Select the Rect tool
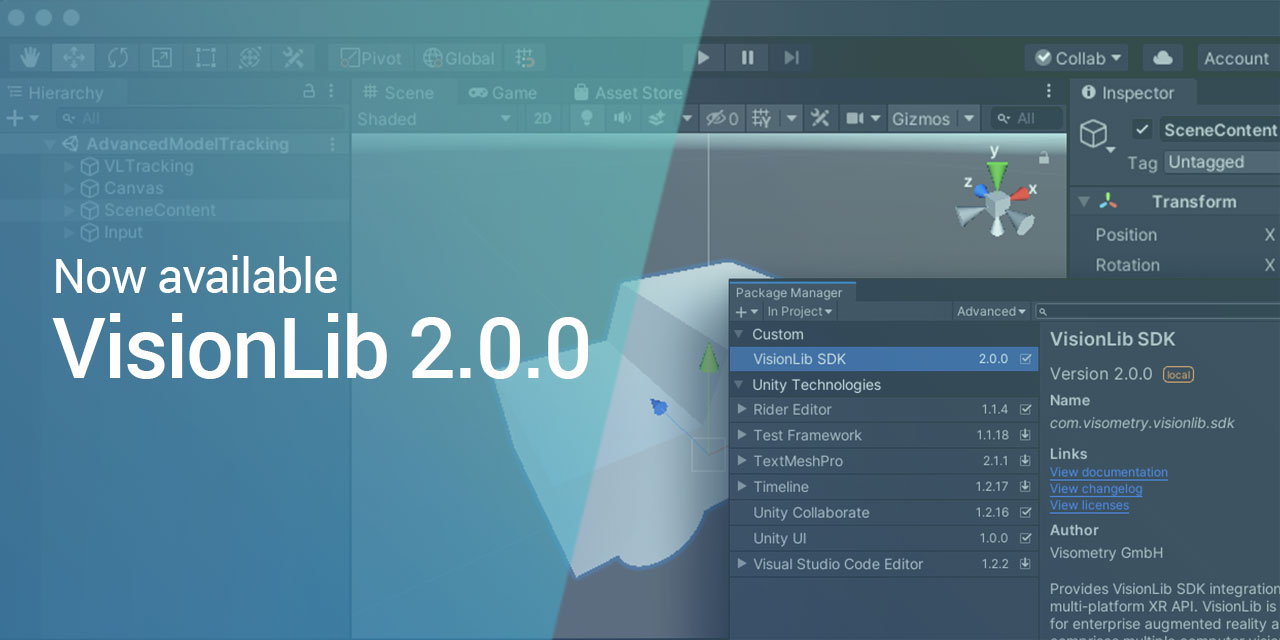The image size is (1280, 640). [x=205, y=57]
